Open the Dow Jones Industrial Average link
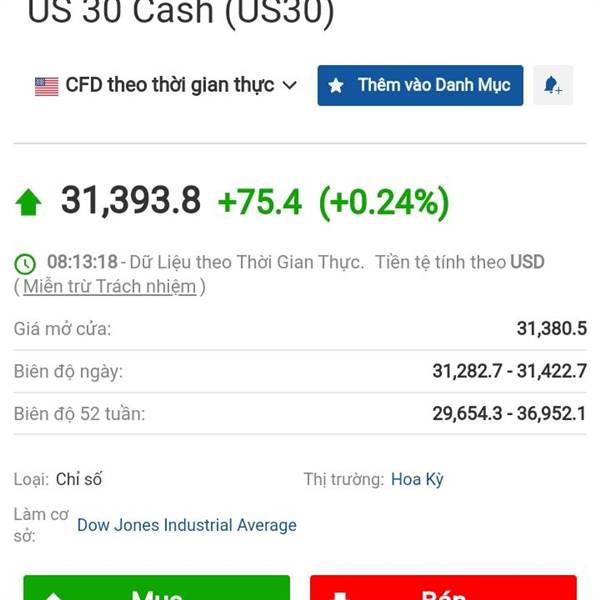600x600 pixels. click(x=187, y=525)
